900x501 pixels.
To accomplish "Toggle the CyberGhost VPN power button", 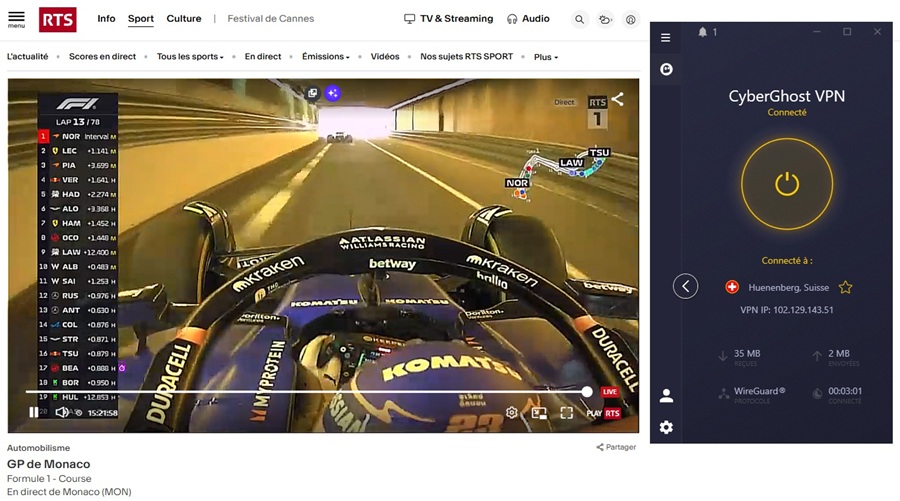I will (x=787, y=184).
